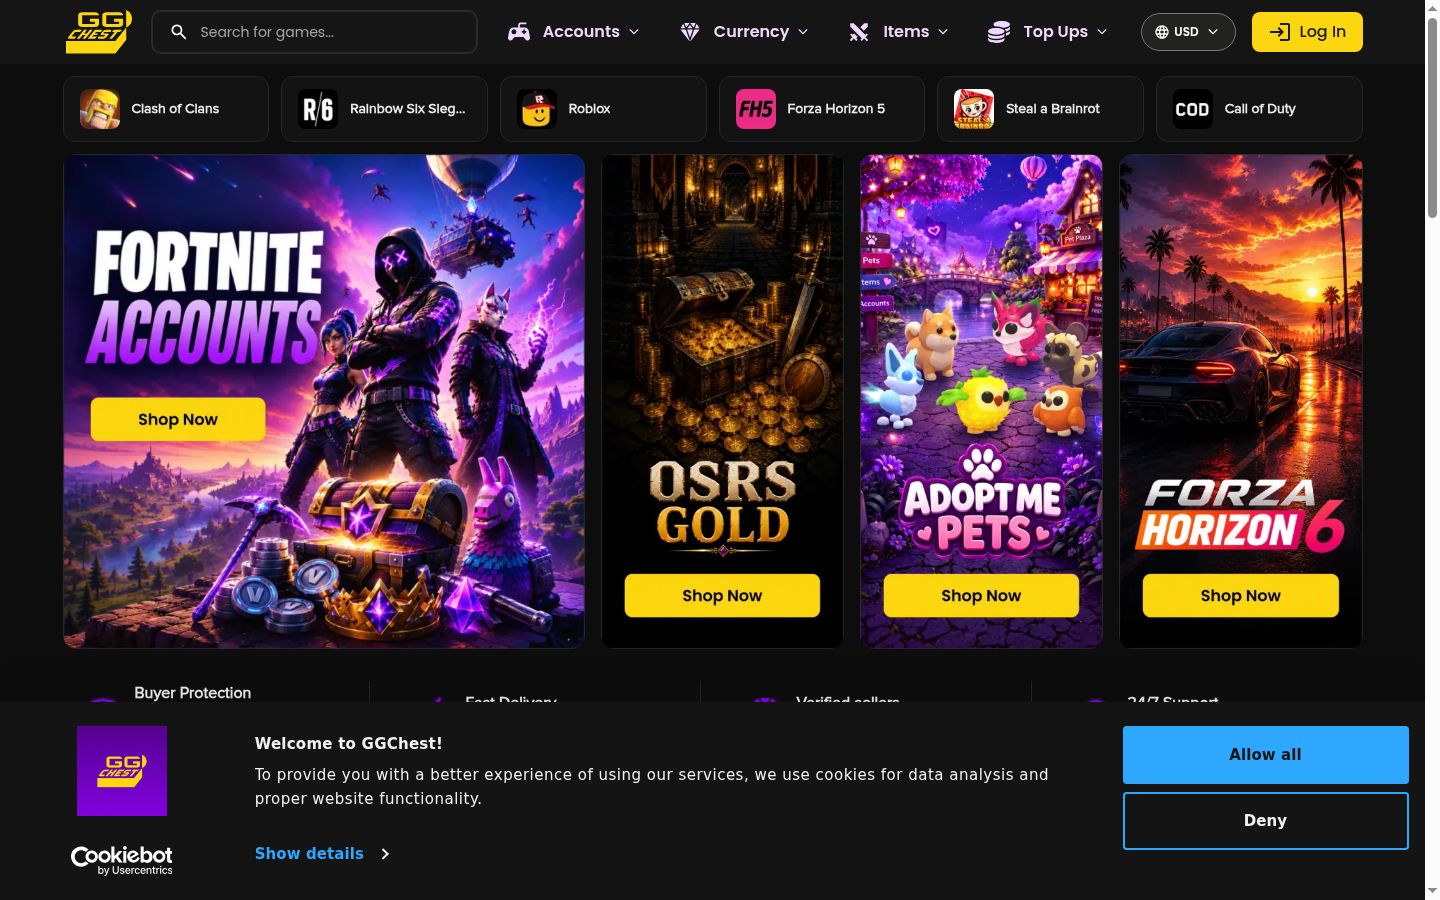
Task: Click the Log In button
Action: [1307, 32]
